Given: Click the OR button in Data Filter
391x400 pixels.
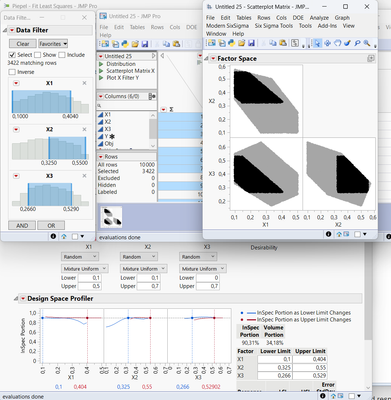Looking at the screenshot, I should tap(51, 226).
